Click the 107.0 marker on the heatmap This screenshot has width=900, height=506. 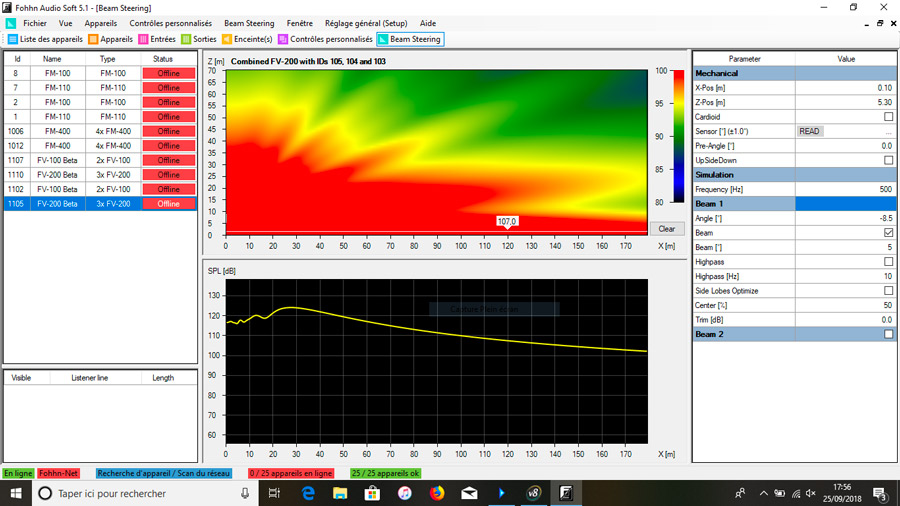coord(507,221)
